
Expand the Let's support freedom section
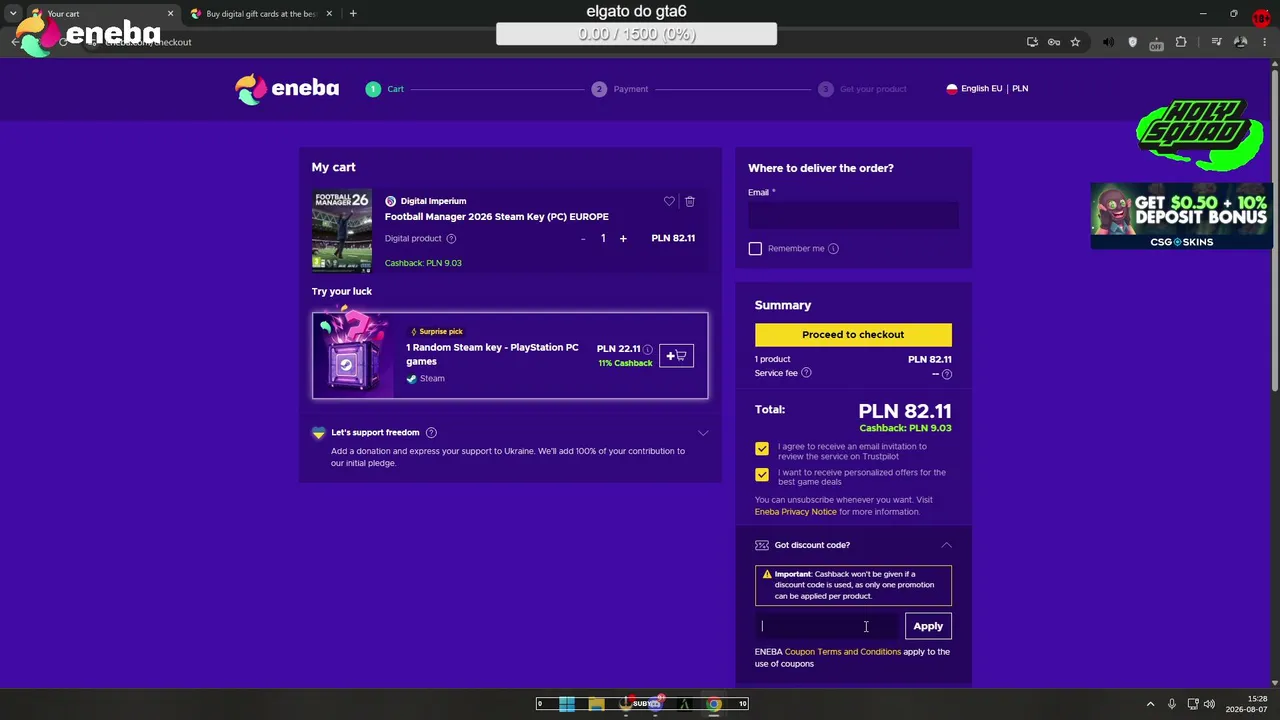pyautogui.click(x=703, y=433)
